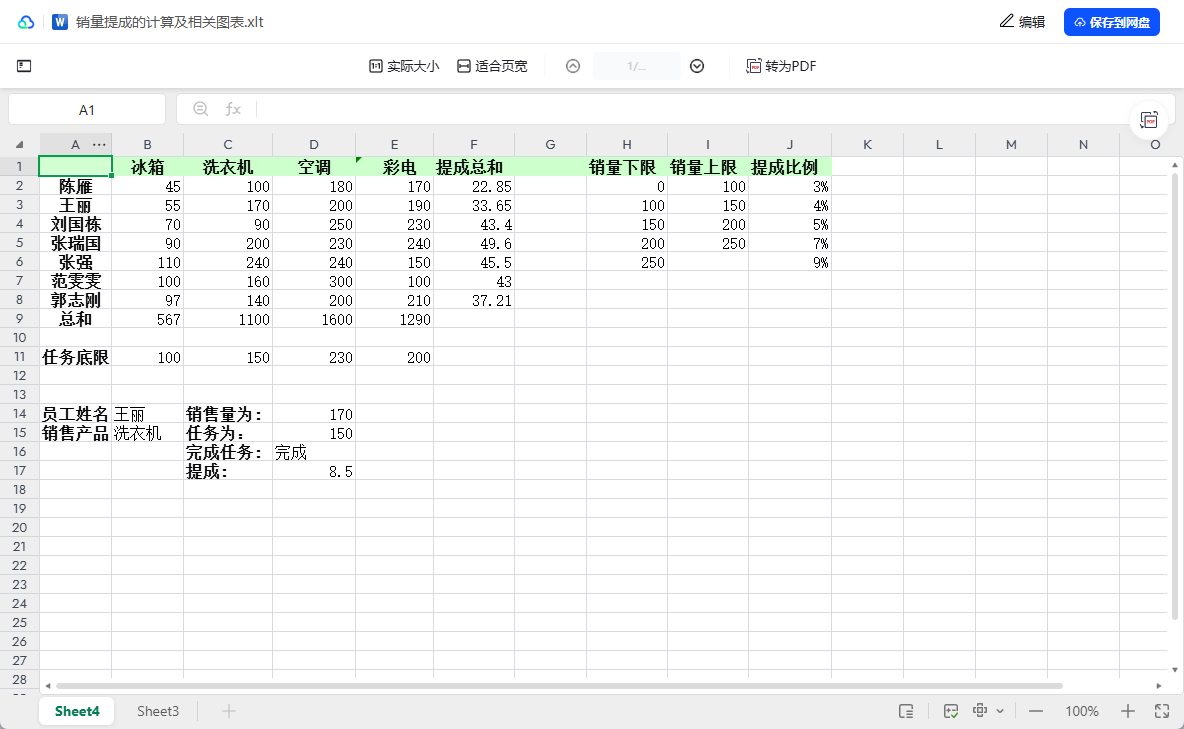Click the zoom in plus control

(x=1129, y=711)
